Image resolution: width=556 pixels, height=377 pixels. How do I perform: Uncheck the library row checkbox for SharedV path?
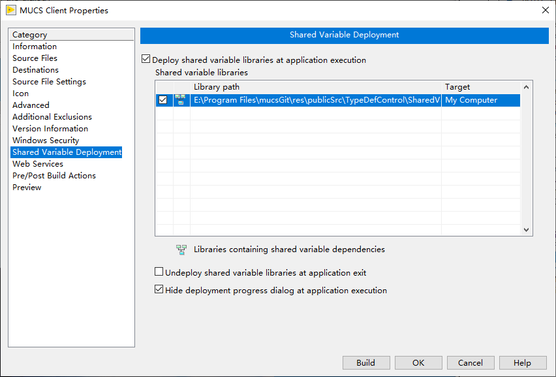pyautogui.click(x=163, y=100)
